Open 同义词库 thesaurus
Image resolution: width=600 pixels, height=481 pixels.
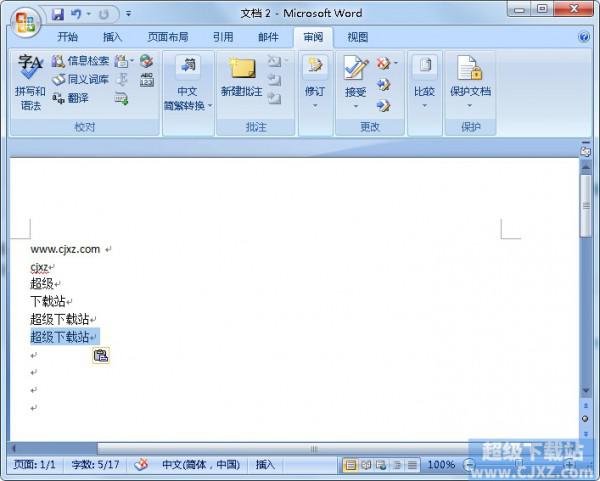coord(80,79)
